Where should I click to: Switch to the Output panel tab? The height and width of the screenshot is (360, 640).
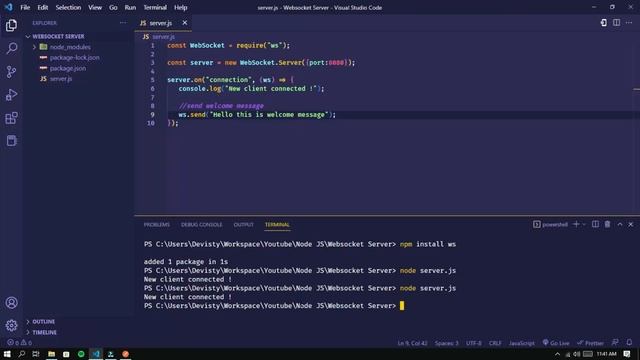(x=243, y=224)
